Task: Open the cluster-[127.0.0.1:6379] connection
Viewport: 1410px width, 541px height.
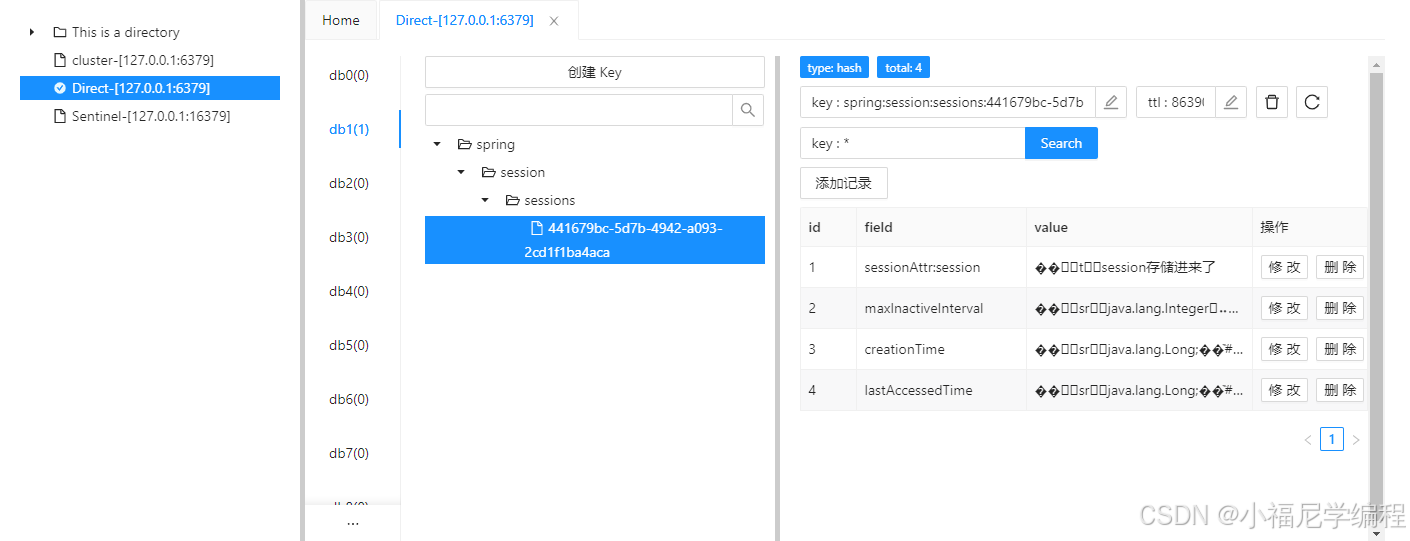Action: coord(143,60)
